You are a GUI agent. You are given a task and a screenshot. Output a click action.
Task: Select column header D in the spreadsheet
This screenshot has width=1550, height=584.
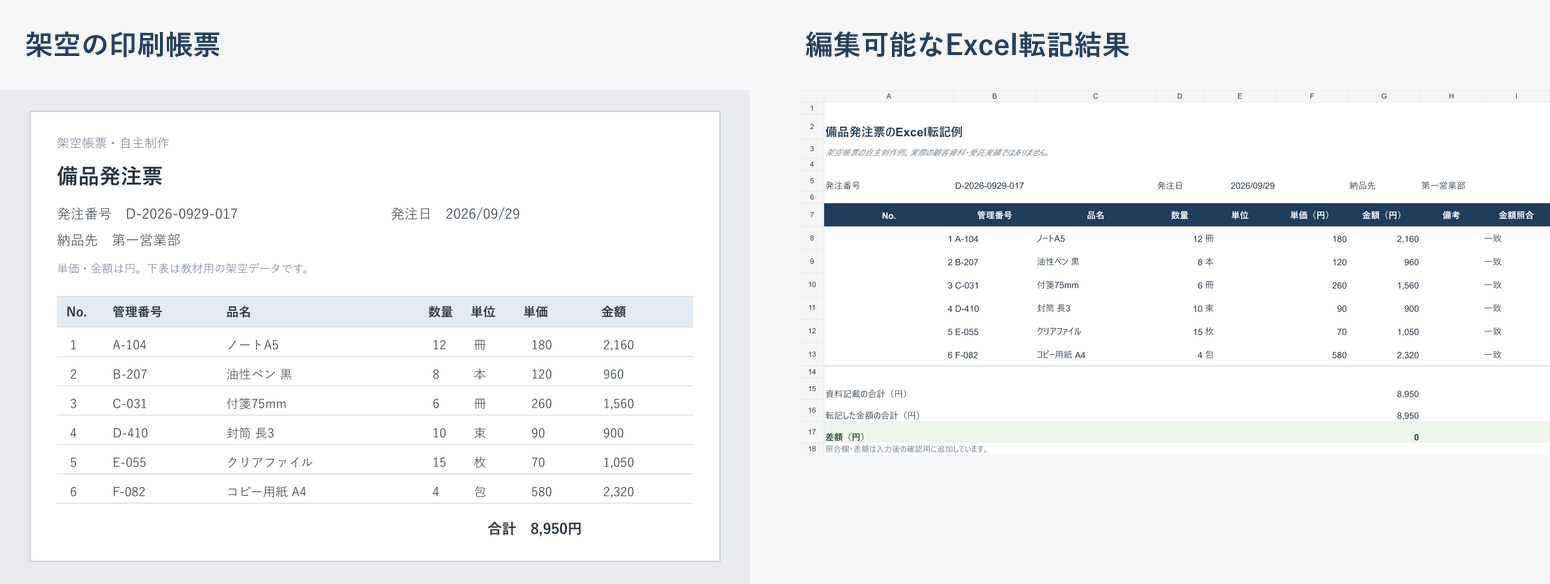(x=1180, y=97)
